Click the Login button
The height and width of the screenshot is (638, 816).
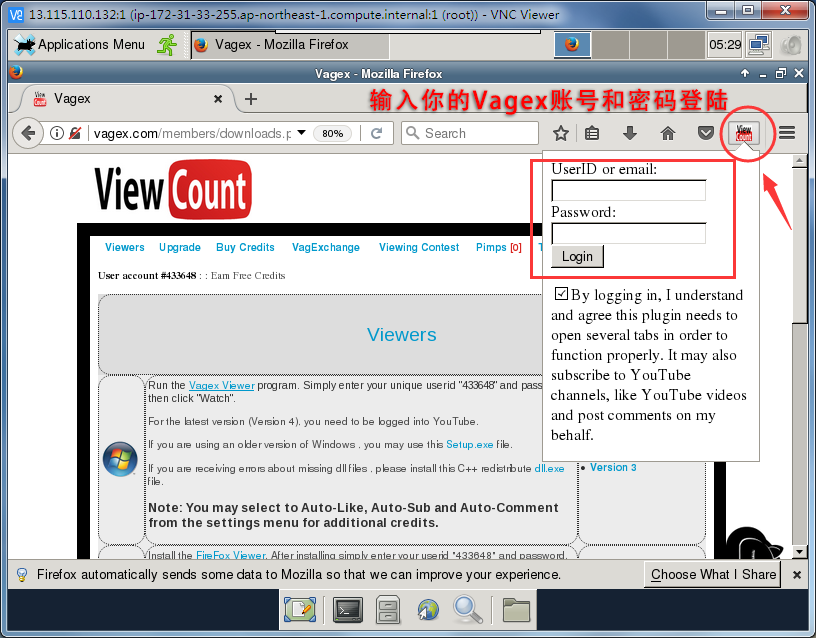pos(577,257)
